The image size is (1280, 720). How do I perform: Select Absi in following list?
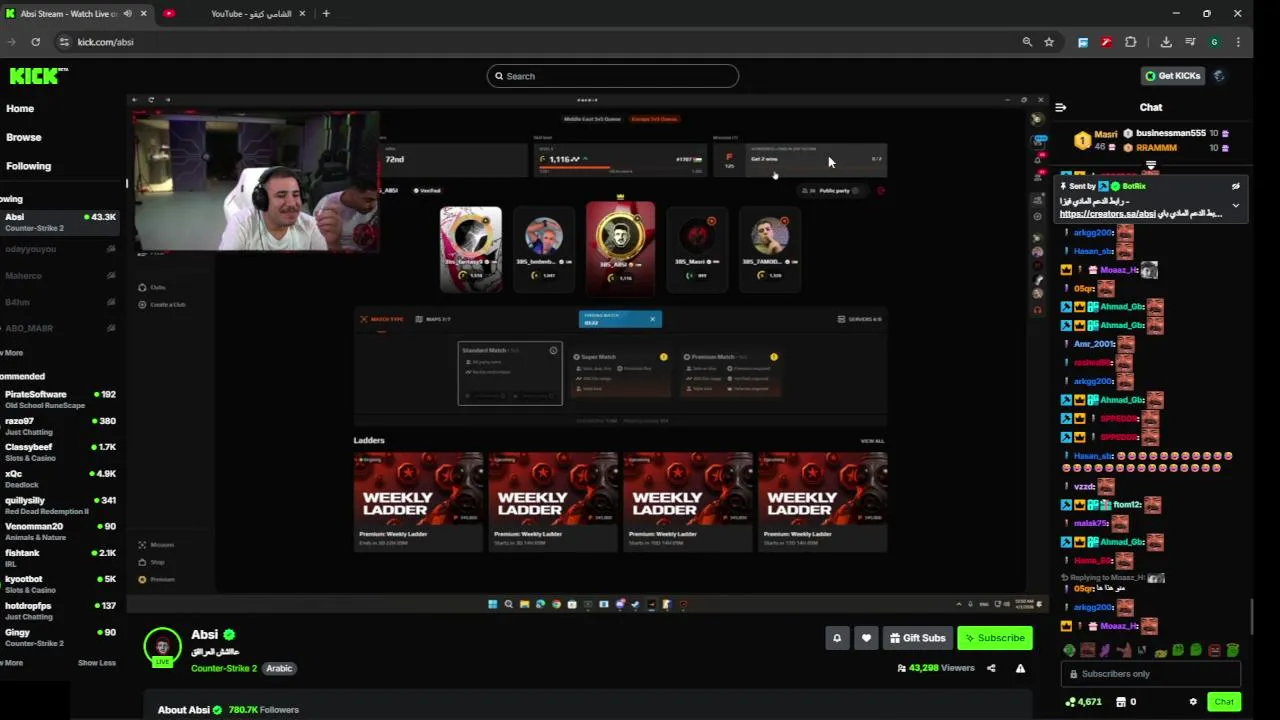pos(60,222)
